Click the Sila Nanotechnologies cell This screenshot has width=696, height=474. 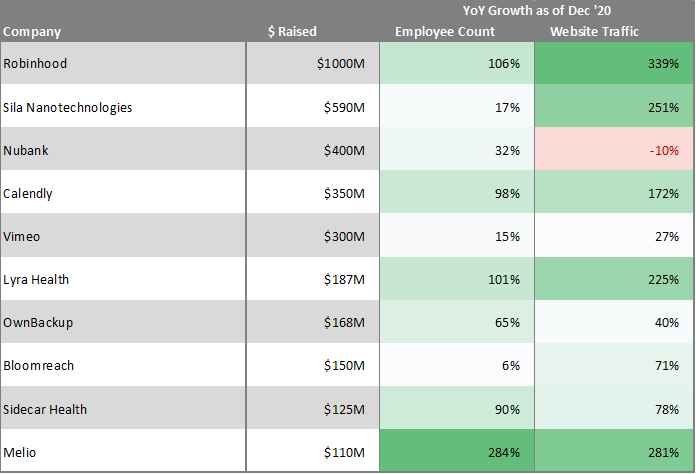pyautogui.click(x=123, y=106)
